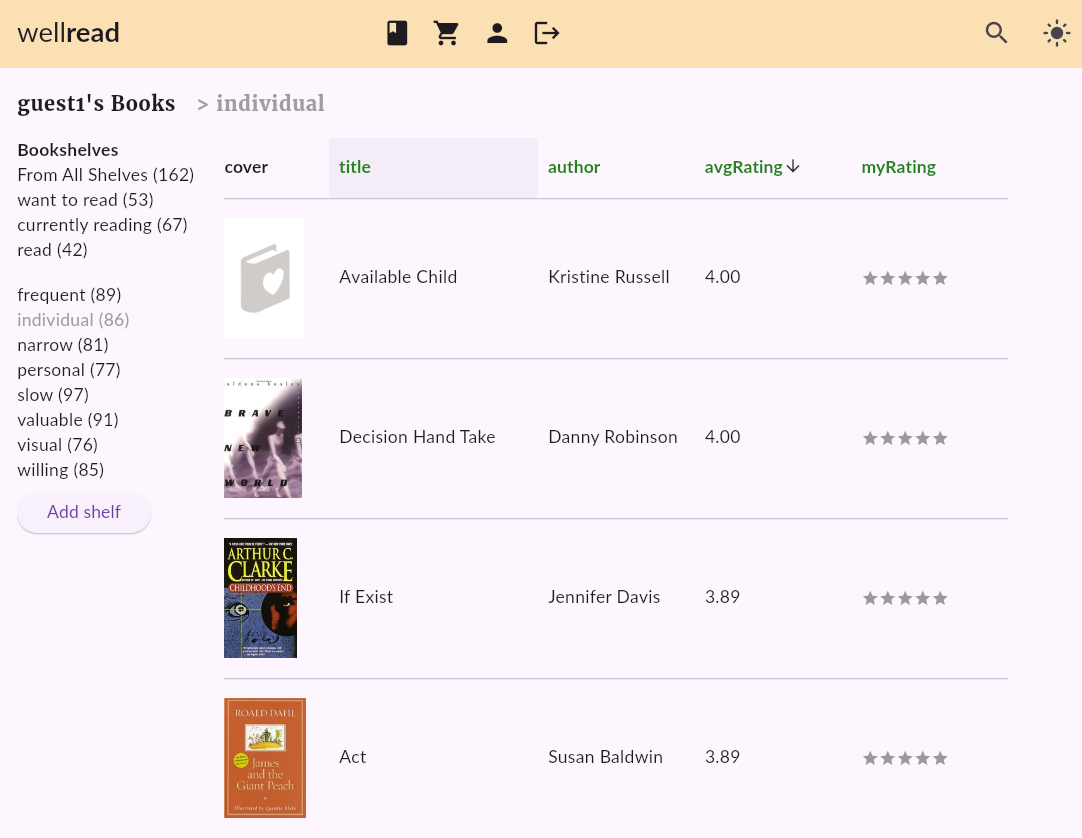Click the Add shelf button

[x=84, y=512]
